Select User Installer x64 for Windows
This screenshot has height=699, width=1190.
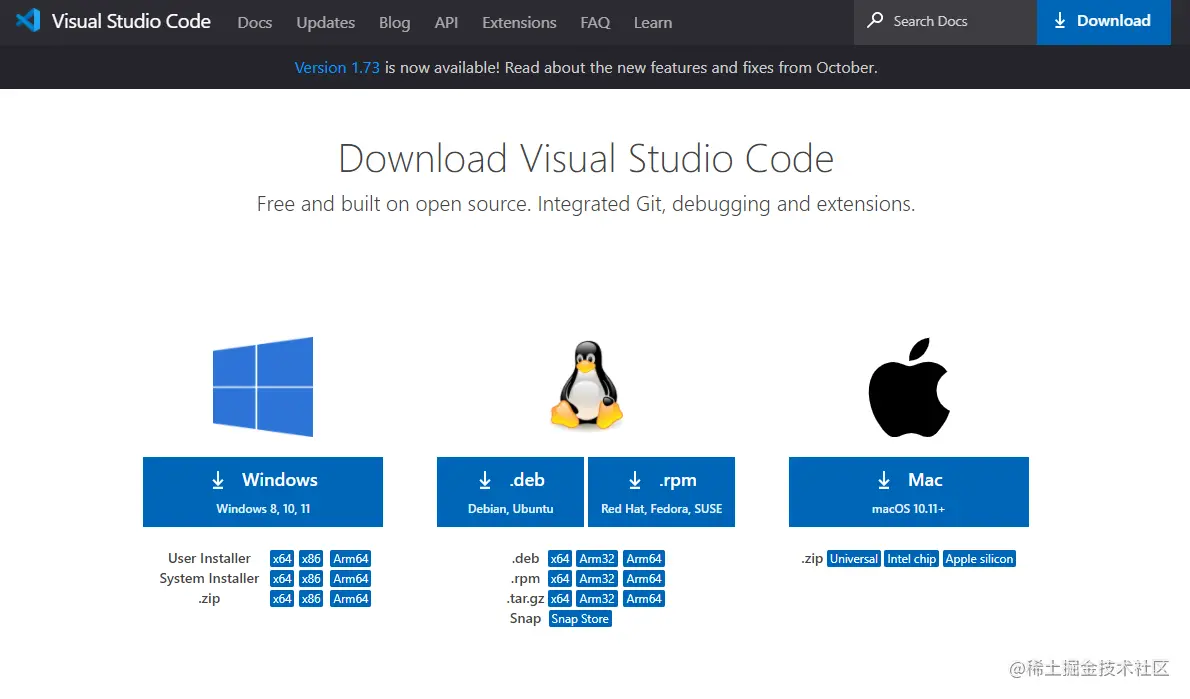pos(282,559)
